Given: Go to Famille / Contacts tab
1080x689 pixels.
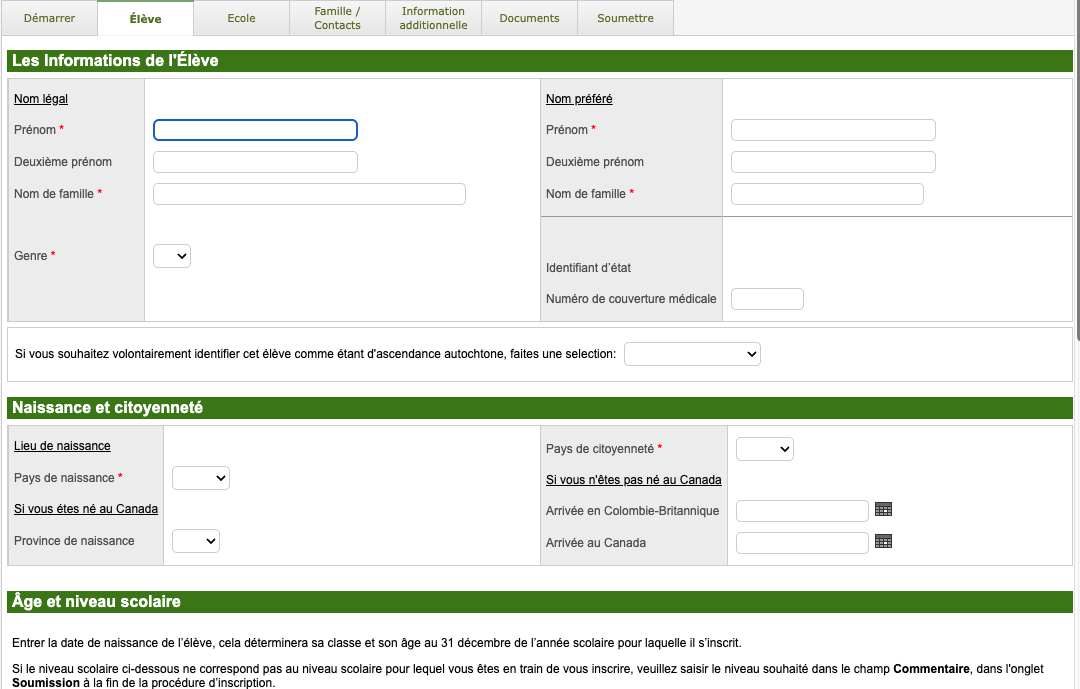Looking at the screenshot, I should 337,18.
